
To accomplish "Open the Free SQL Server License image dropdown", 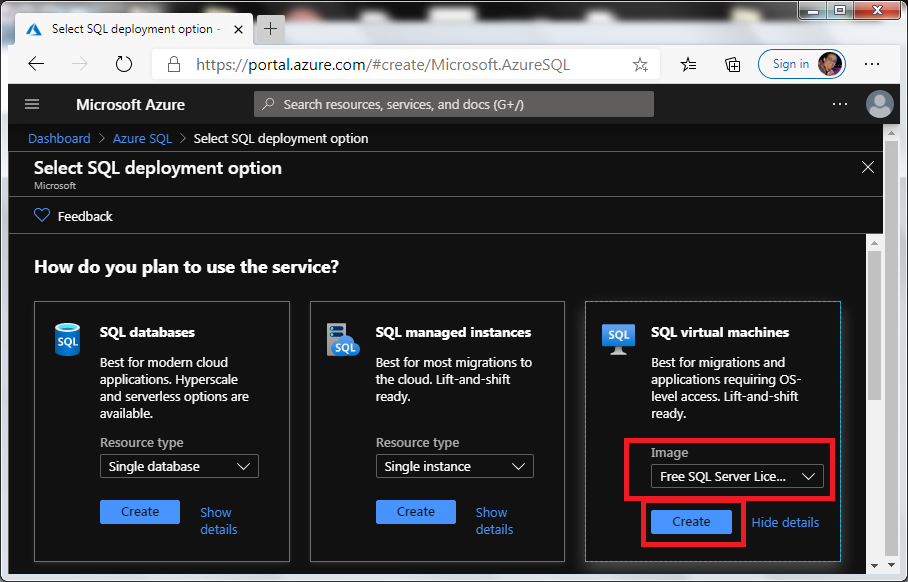I will [737, 476].
